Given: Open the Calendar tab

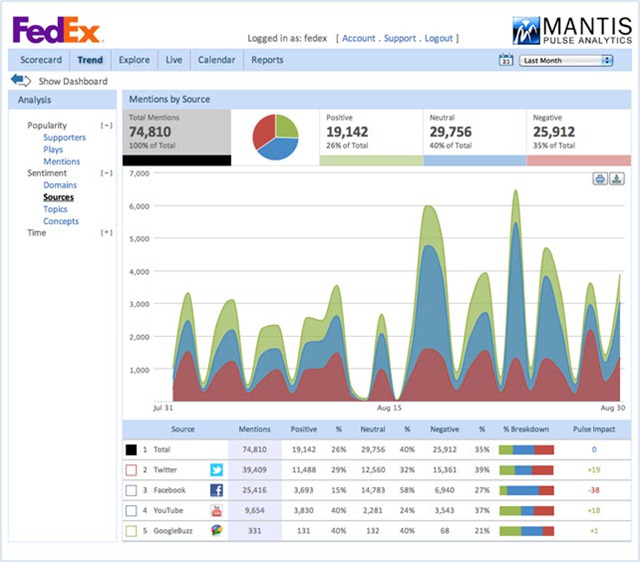Looking at the screenshot, I should [x=217, y=60].
